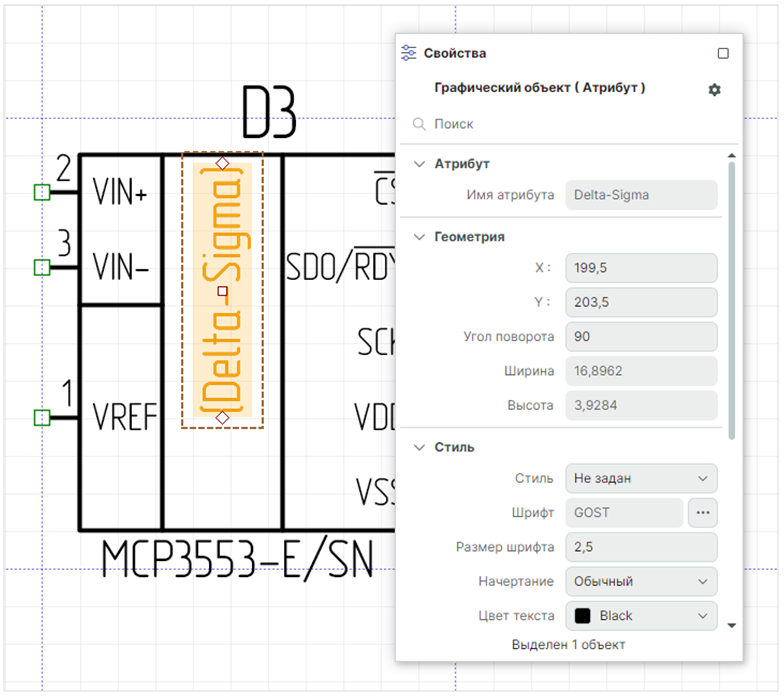Click the Угол поворота field
This screenshot has width=784, height=697.
point(641,336)
